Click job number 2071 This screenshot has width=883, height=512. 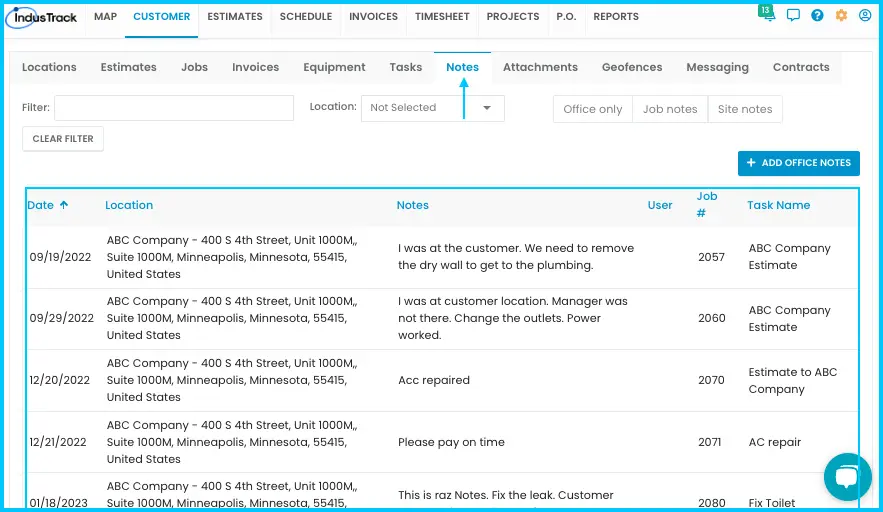point(710,442)
